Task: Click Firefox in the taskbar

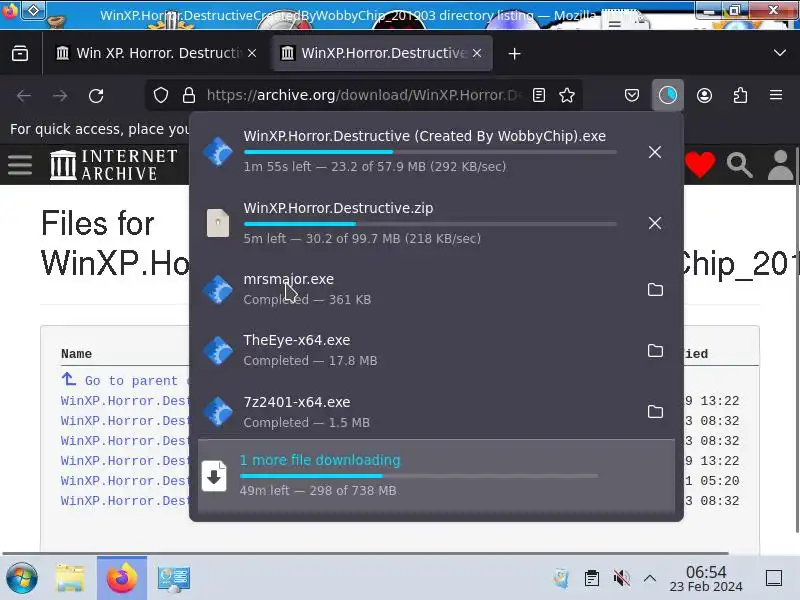Action: point(122,579)
